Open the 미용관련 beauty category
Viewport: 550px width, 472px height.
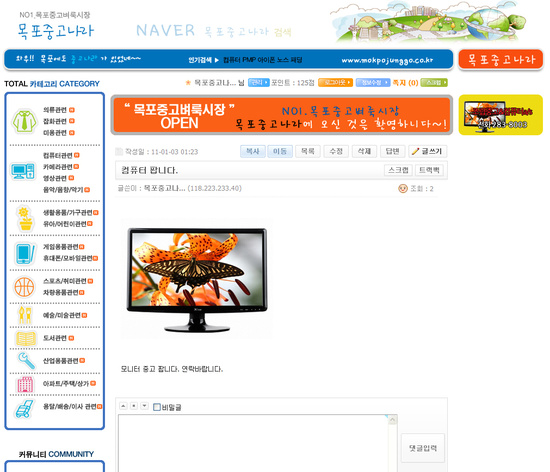(55, 133)
